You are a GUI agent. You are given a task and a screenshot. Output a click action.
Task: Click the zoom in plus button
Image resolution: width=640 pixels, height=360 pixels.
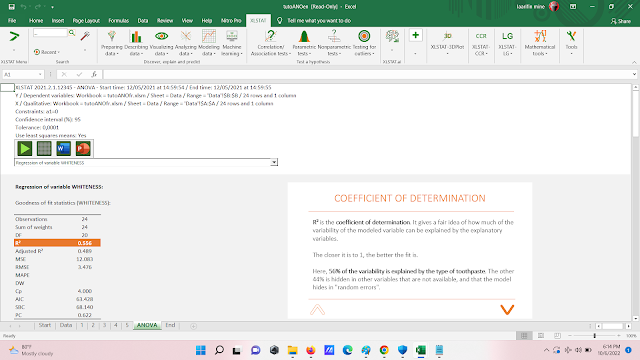[x=619, y=336]
